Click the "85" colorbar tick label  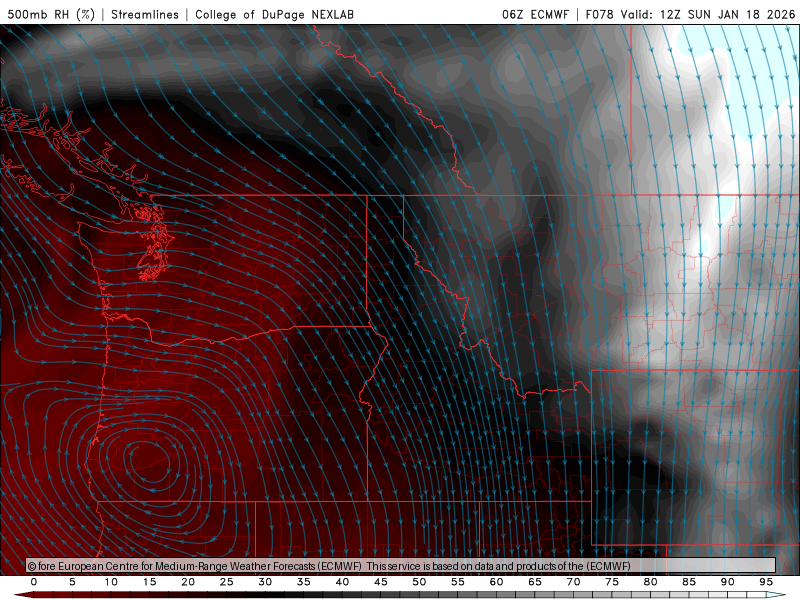pyautogui.click(x=689, y=582)
